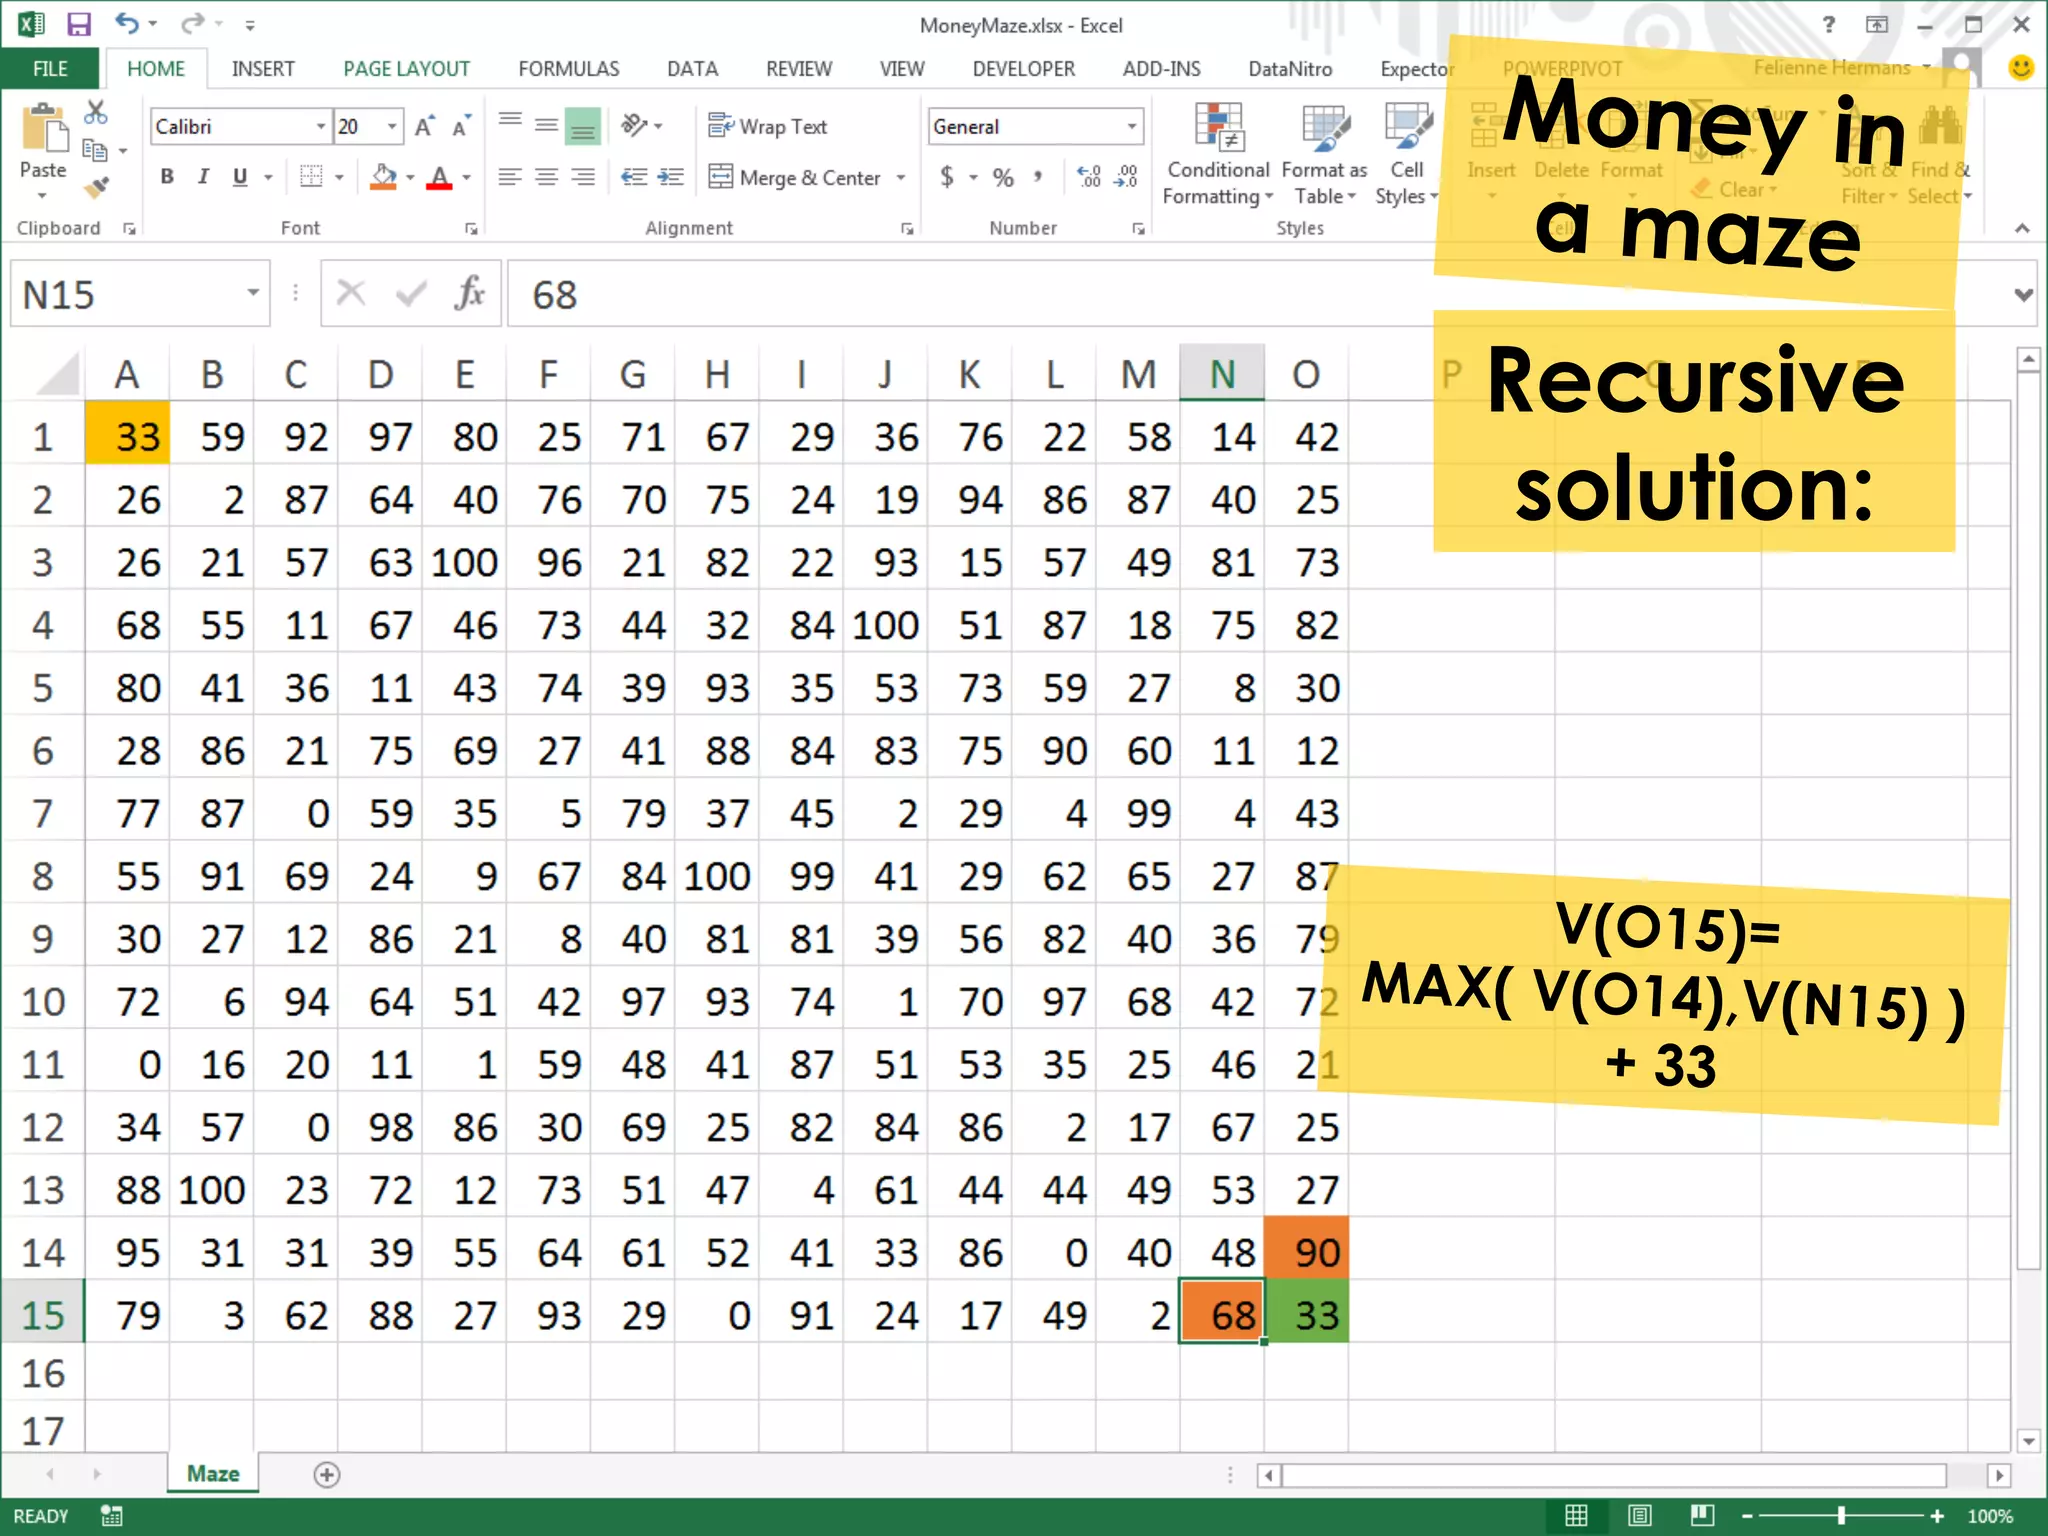2048x1536 pixels.
Task: Click the red Font Color A button
Action: (439, 177)
